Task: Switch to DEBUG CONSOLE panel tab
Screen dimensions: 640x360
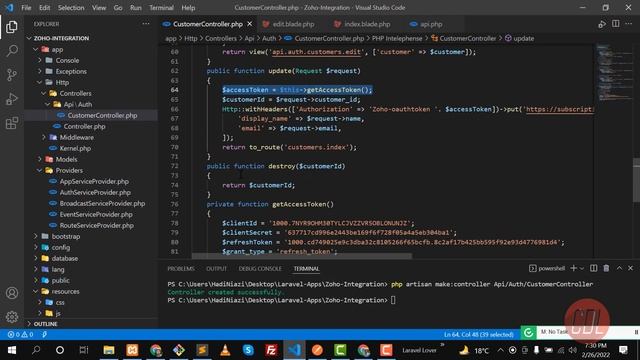Action: (260, 269)
